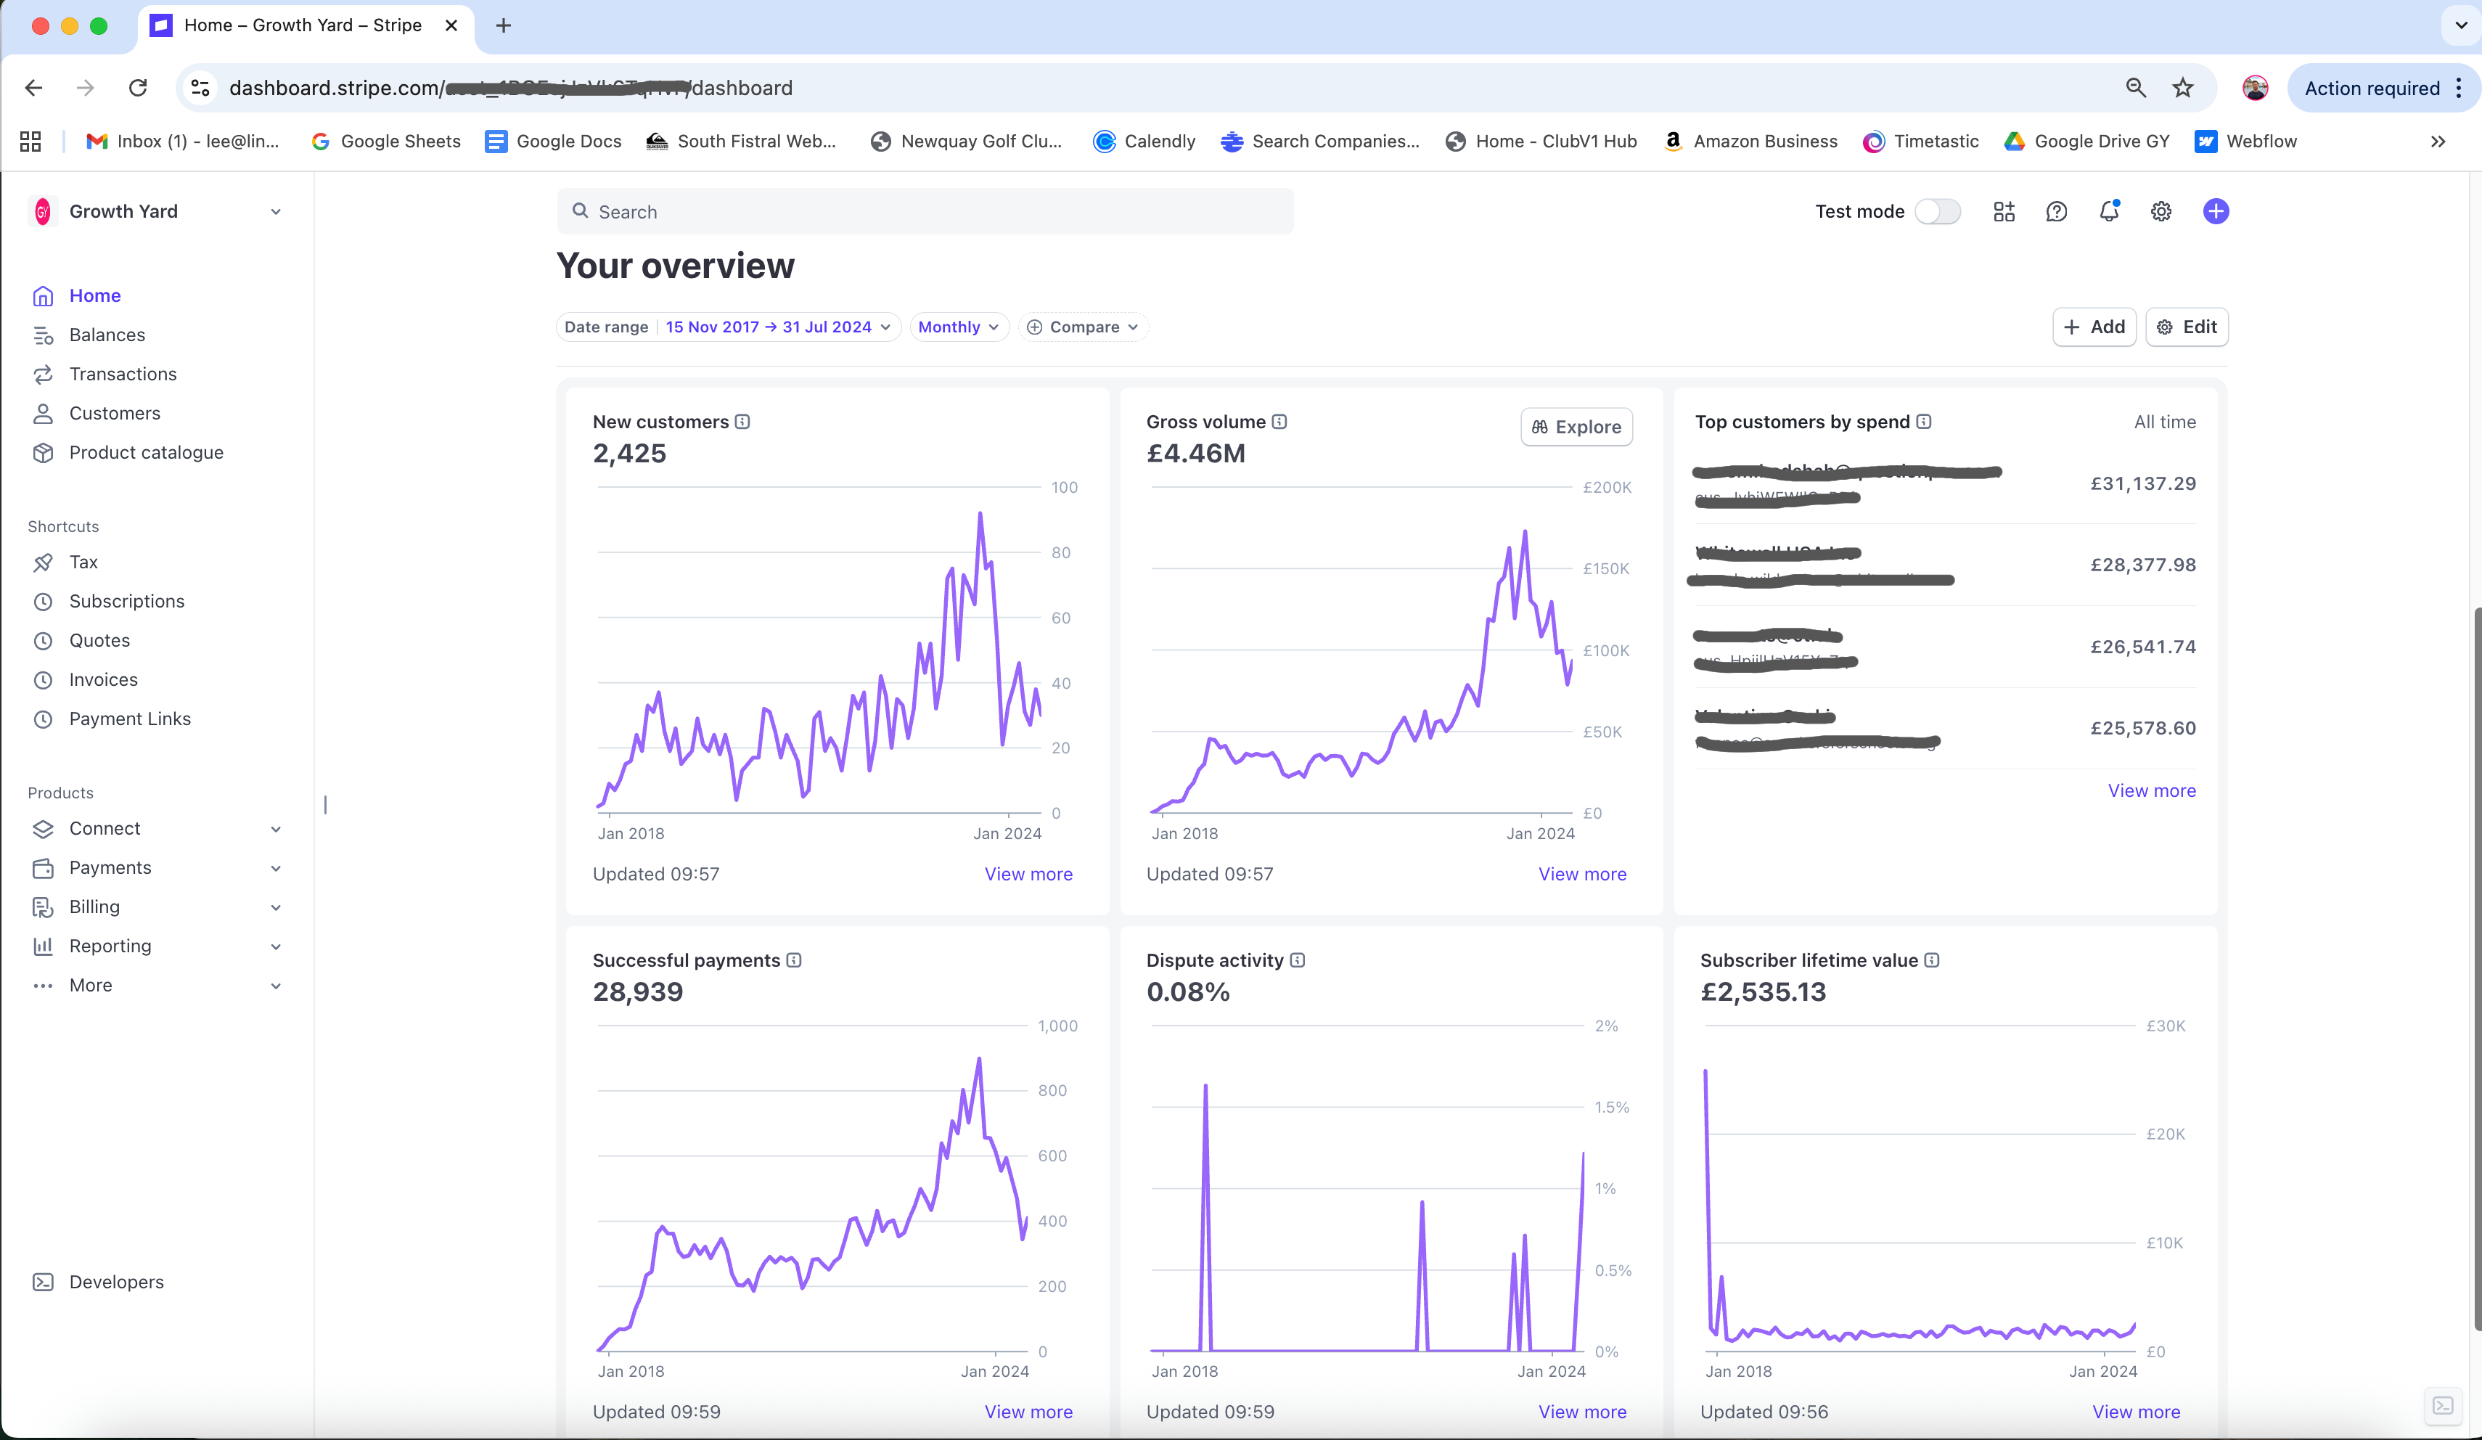The height and width of the screenshot is (1440, 2482).
Task: Click the Search input field
Action: (x=925, y=212)
